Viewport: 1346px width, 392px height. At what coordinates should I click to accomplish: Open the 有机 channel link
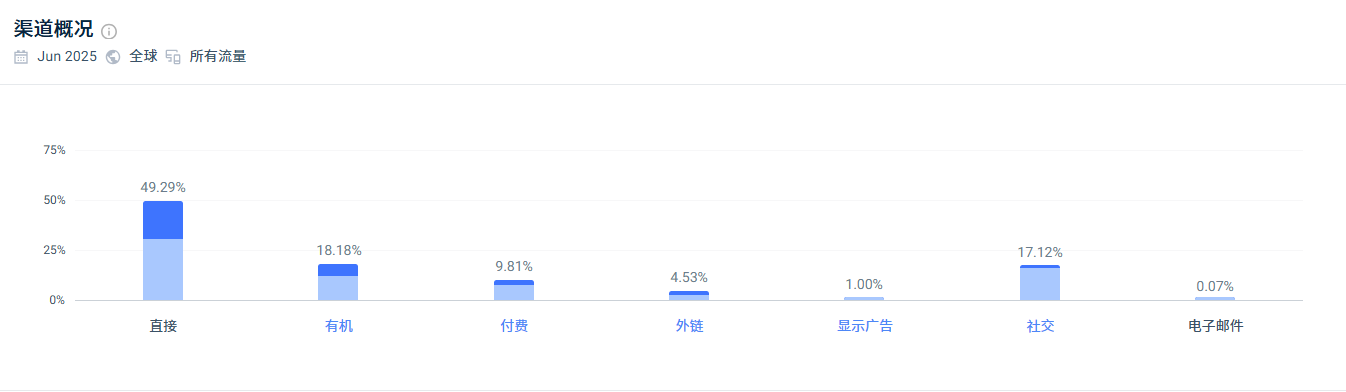coord(339,326)
